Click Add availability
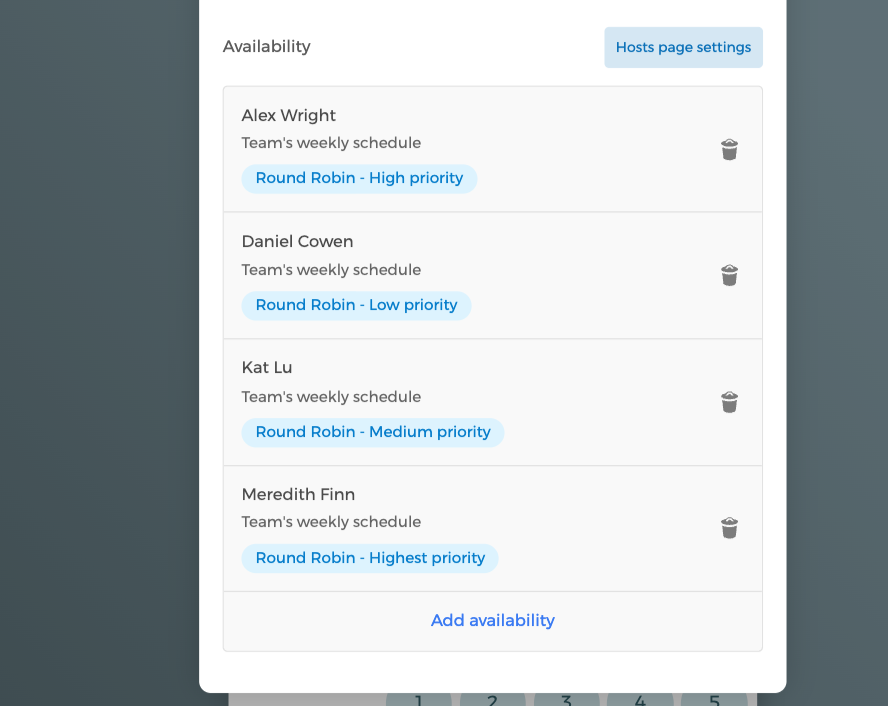Viewport: 888px width, 706px height. tap(492, 620)
